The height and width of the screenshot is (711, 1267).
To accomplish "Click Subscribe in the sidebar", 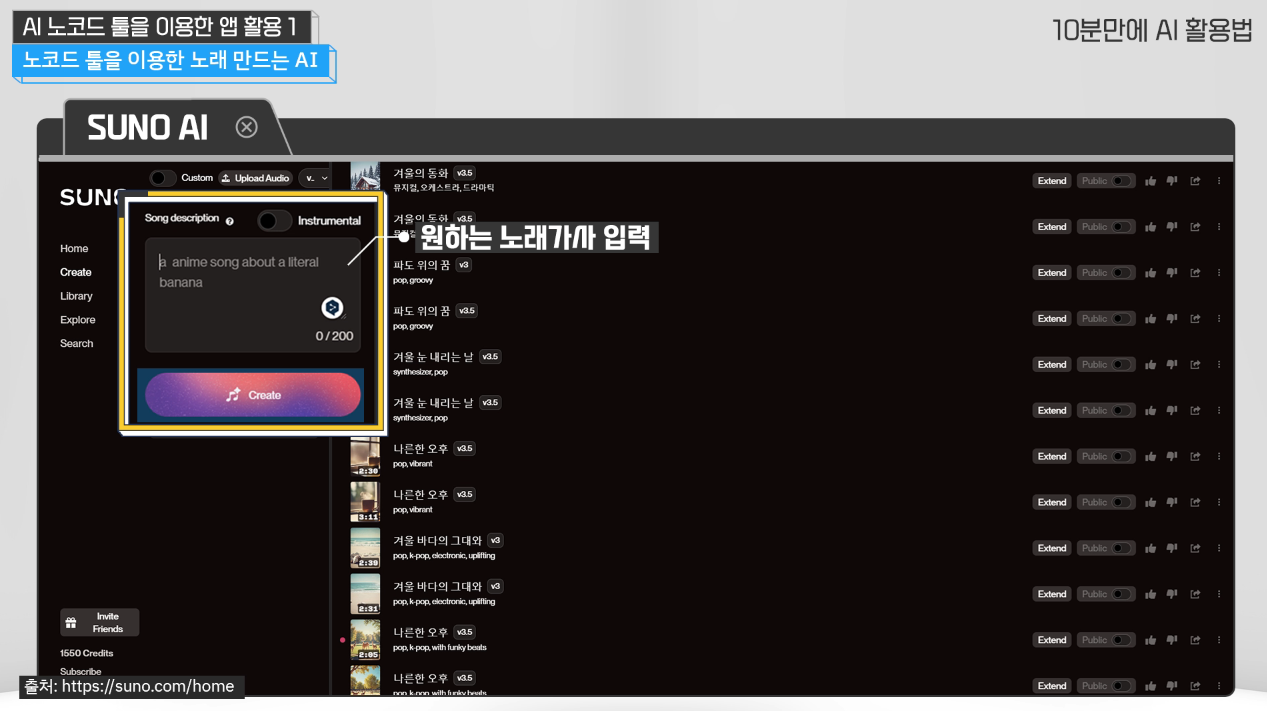I will 80,671.
